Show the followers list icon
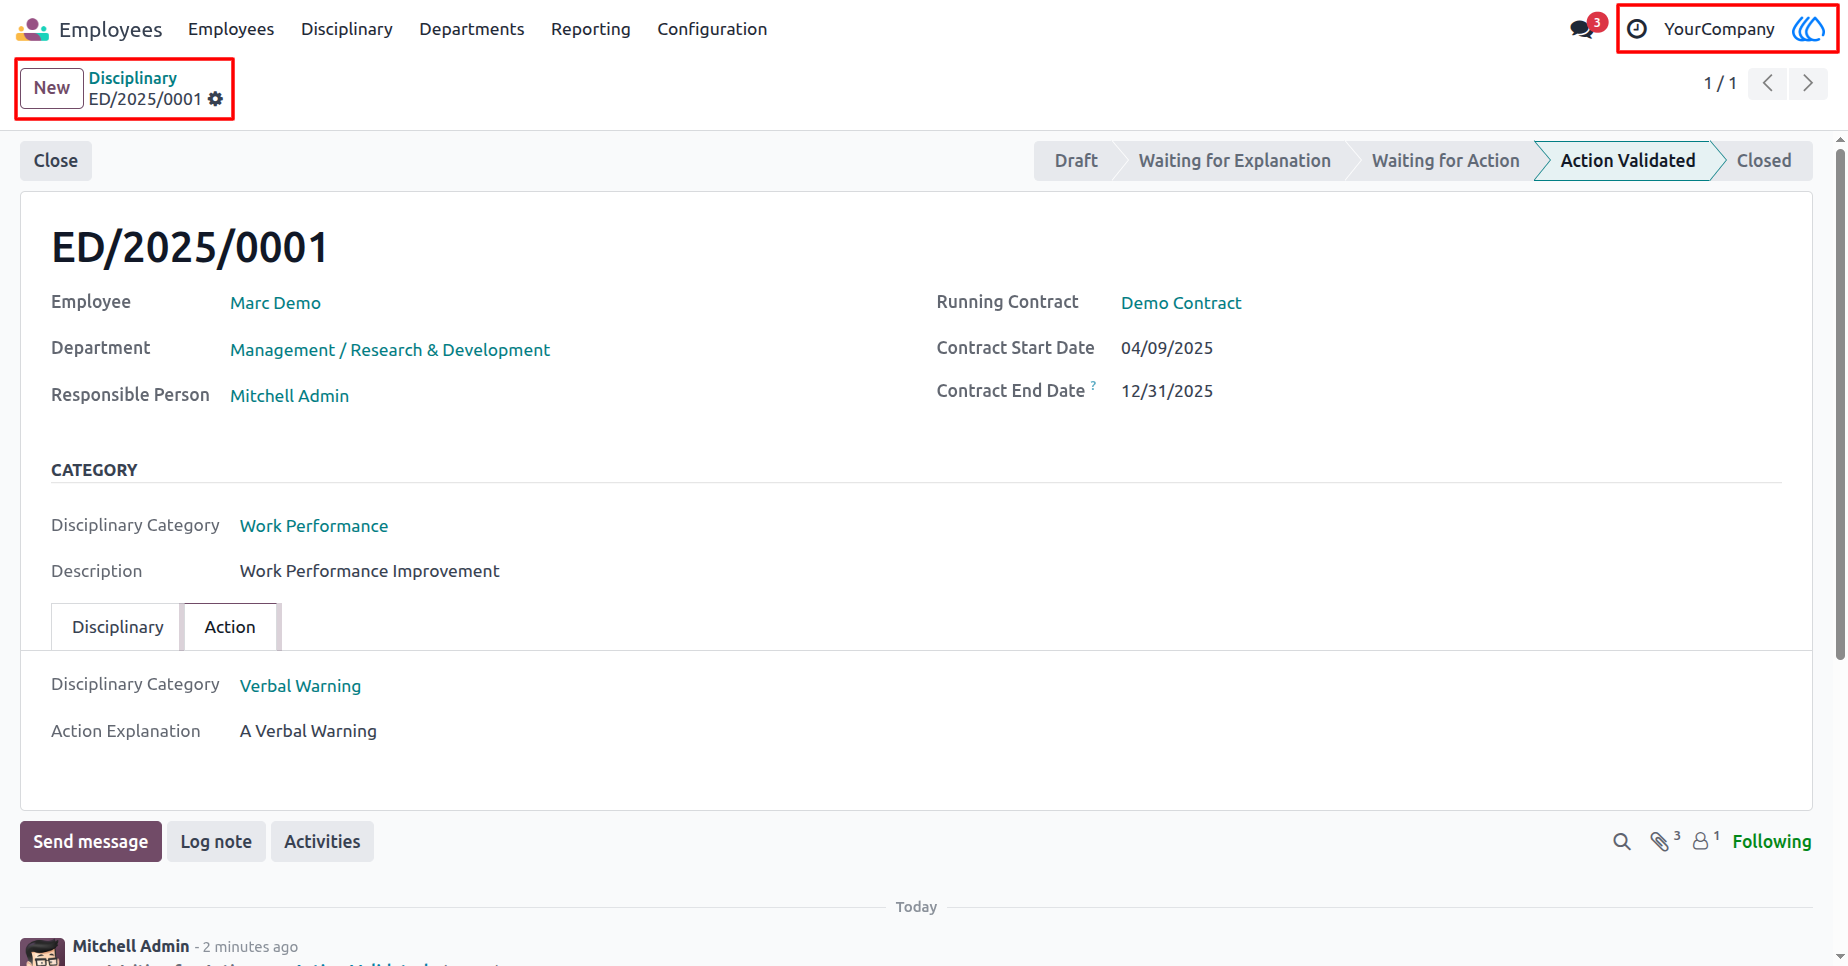1848x966 pixels. [x=1700, y=842]
